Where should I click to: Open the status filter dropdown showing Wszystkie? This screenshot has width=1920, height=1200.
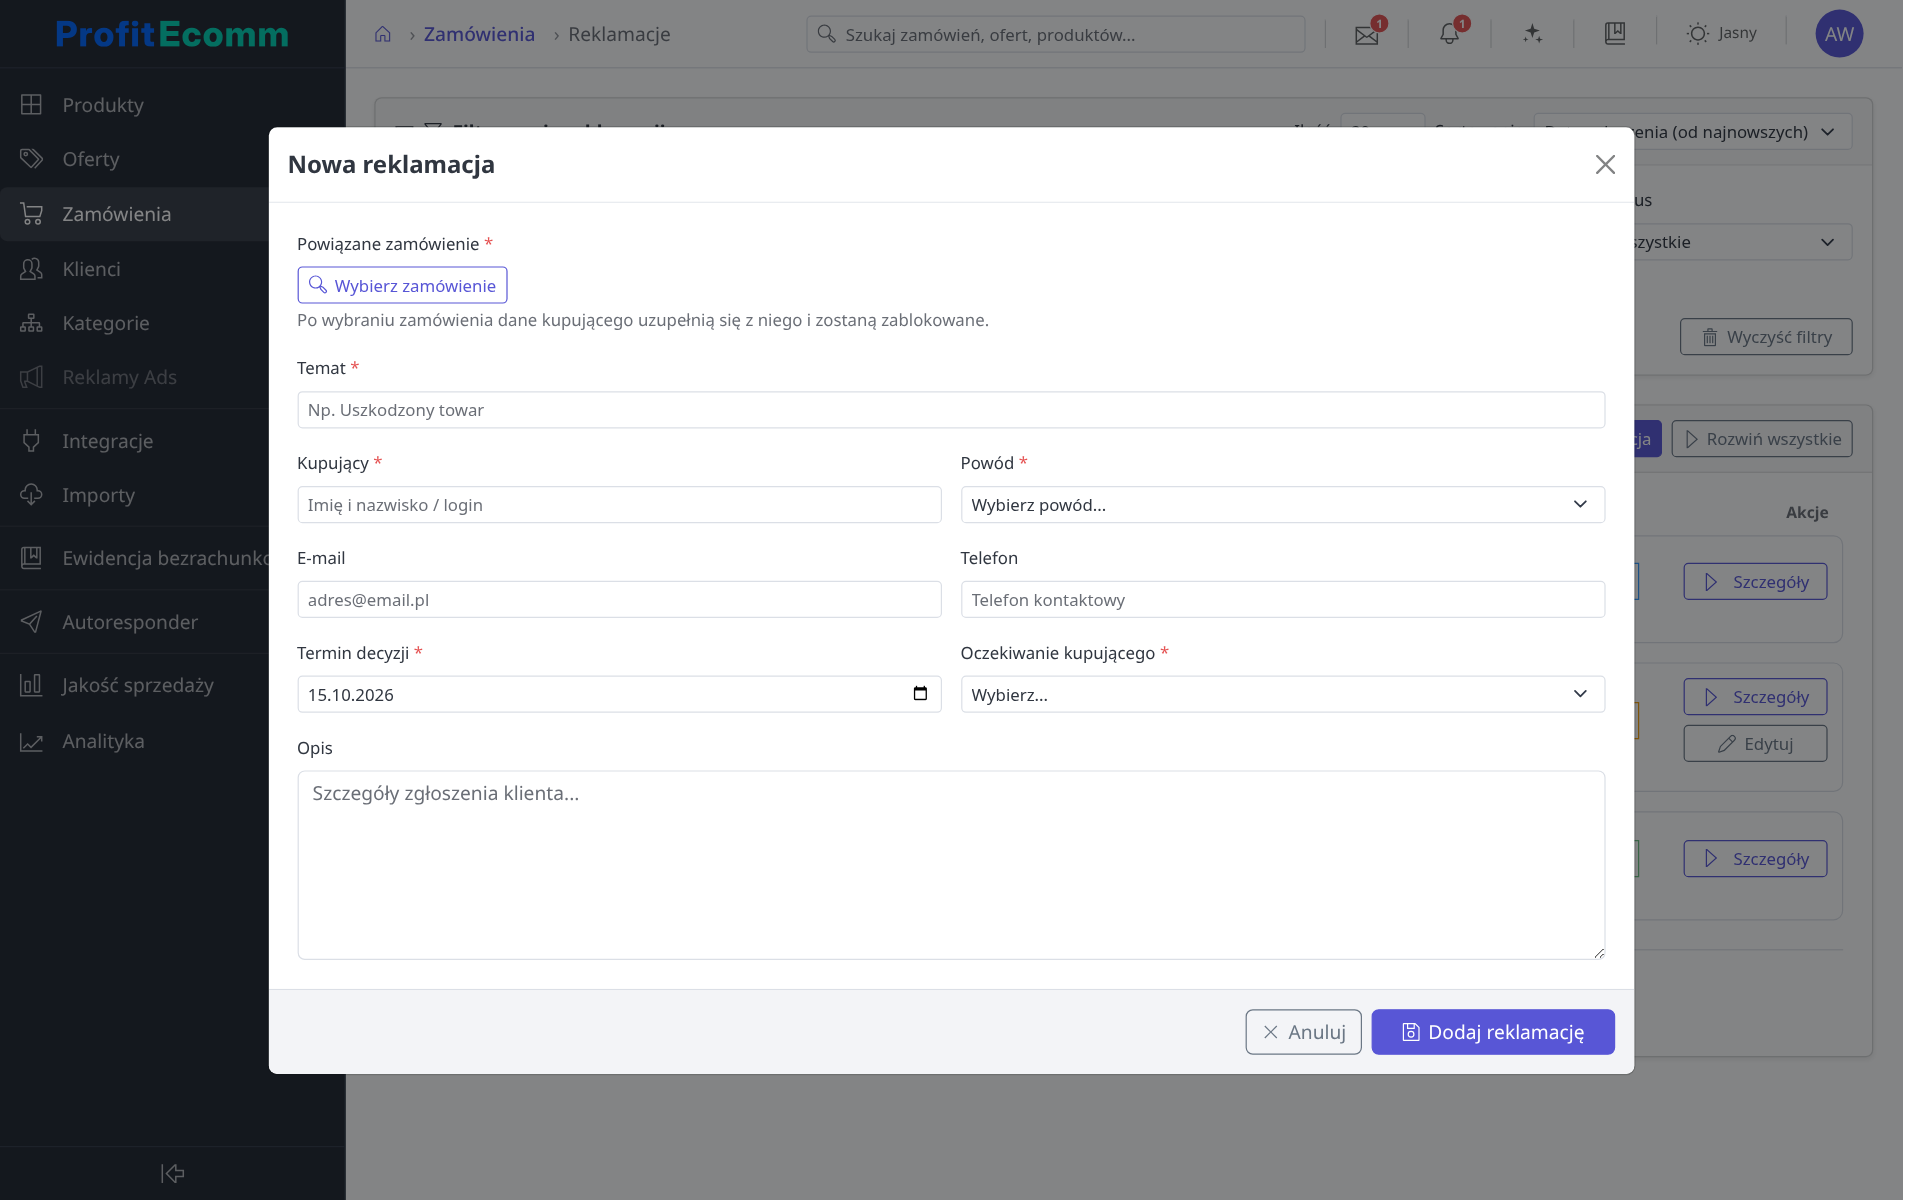pos(1743,242)
